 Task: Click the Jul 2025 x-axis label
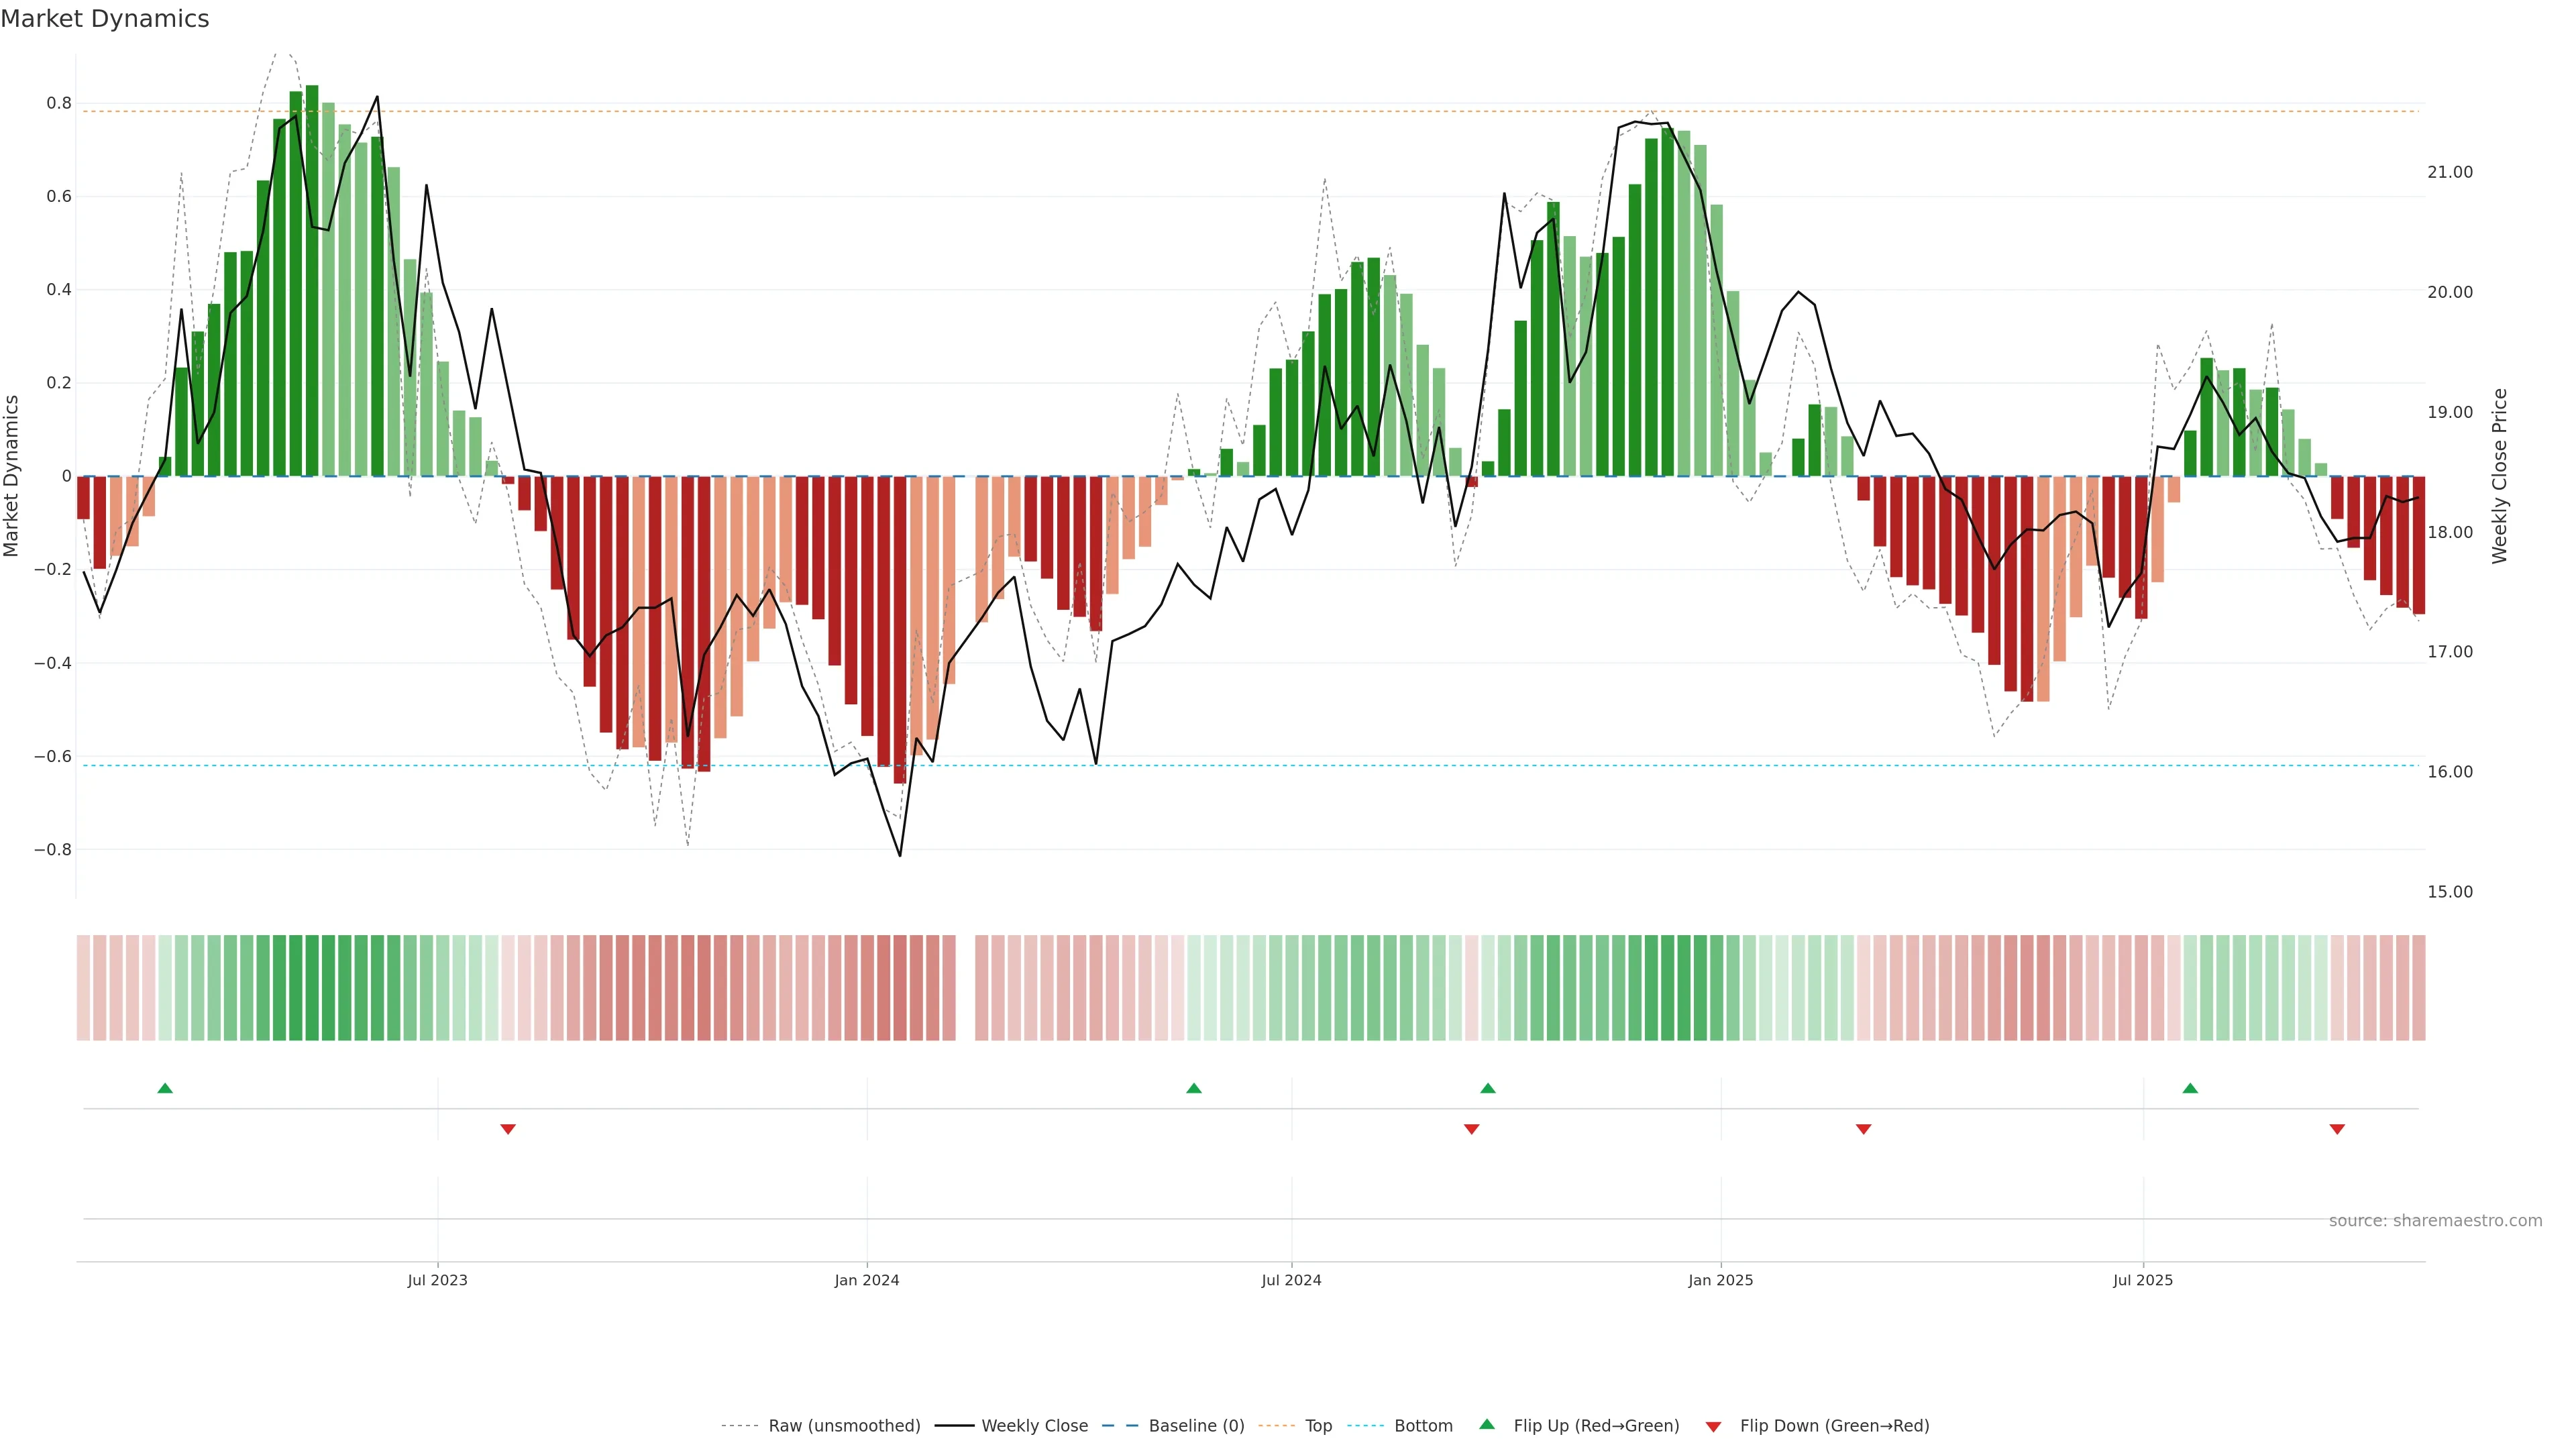2142,1280
